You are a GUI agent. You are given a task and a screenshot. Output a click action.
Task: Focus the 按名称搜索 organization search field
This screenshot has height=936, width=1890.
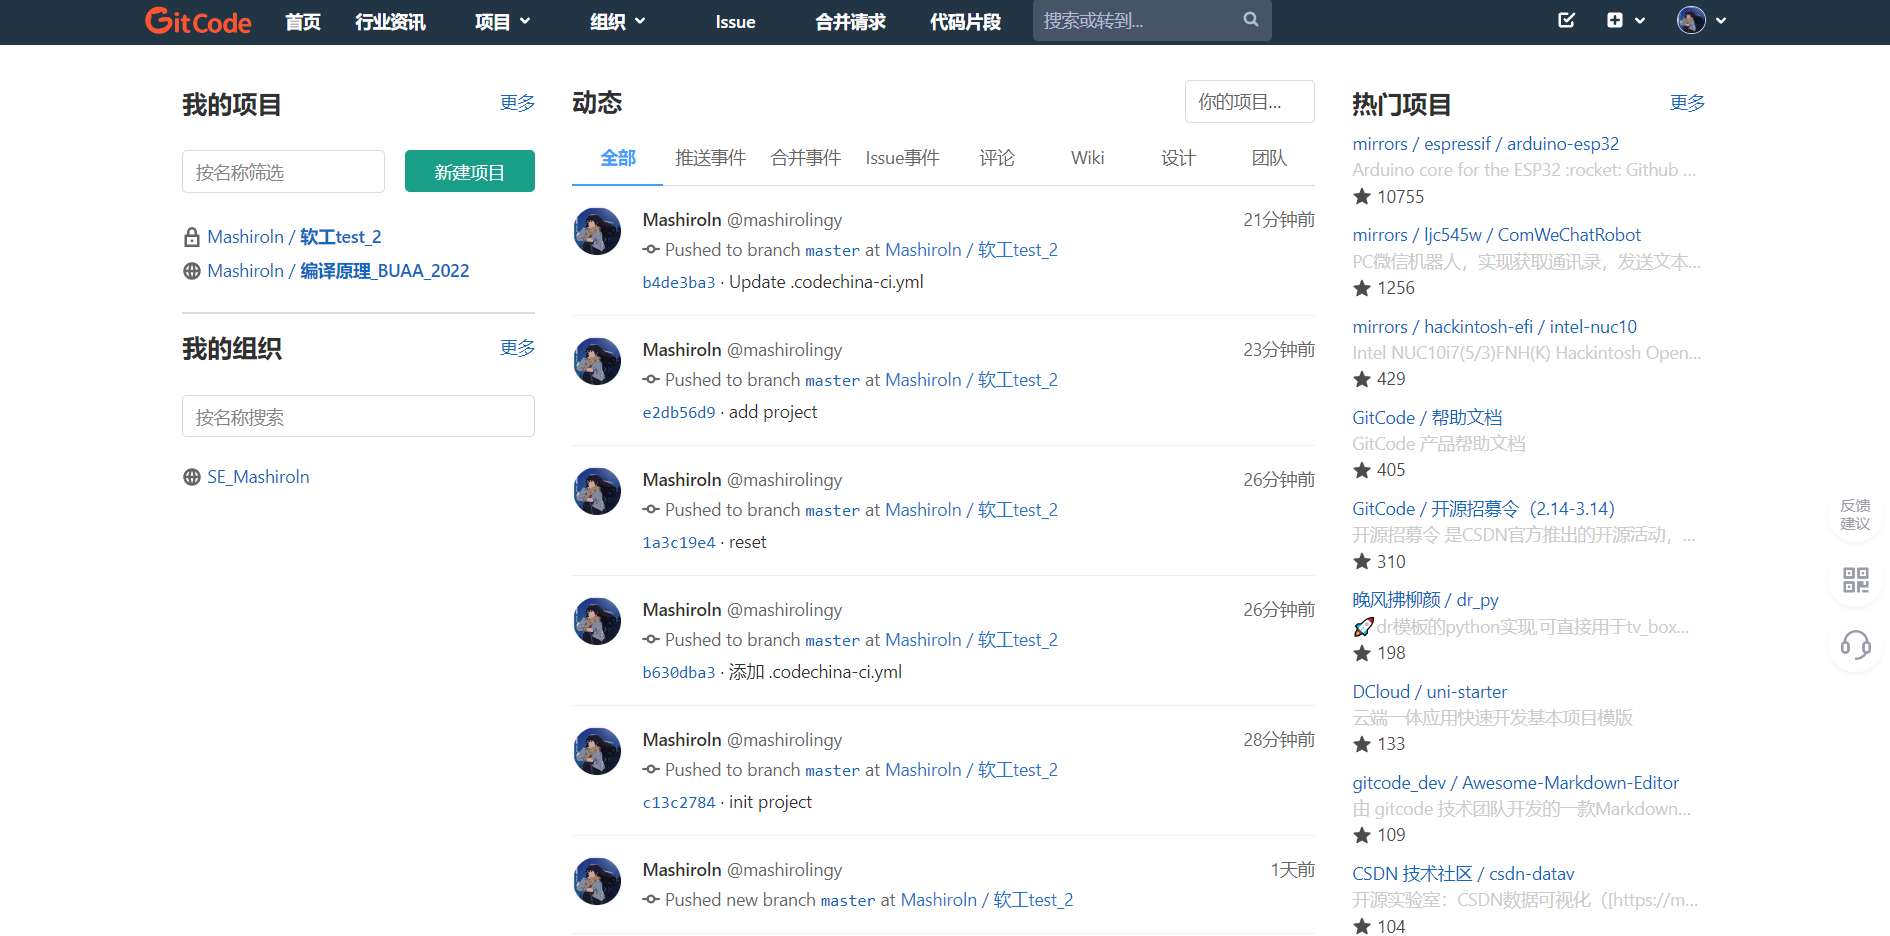358,416
